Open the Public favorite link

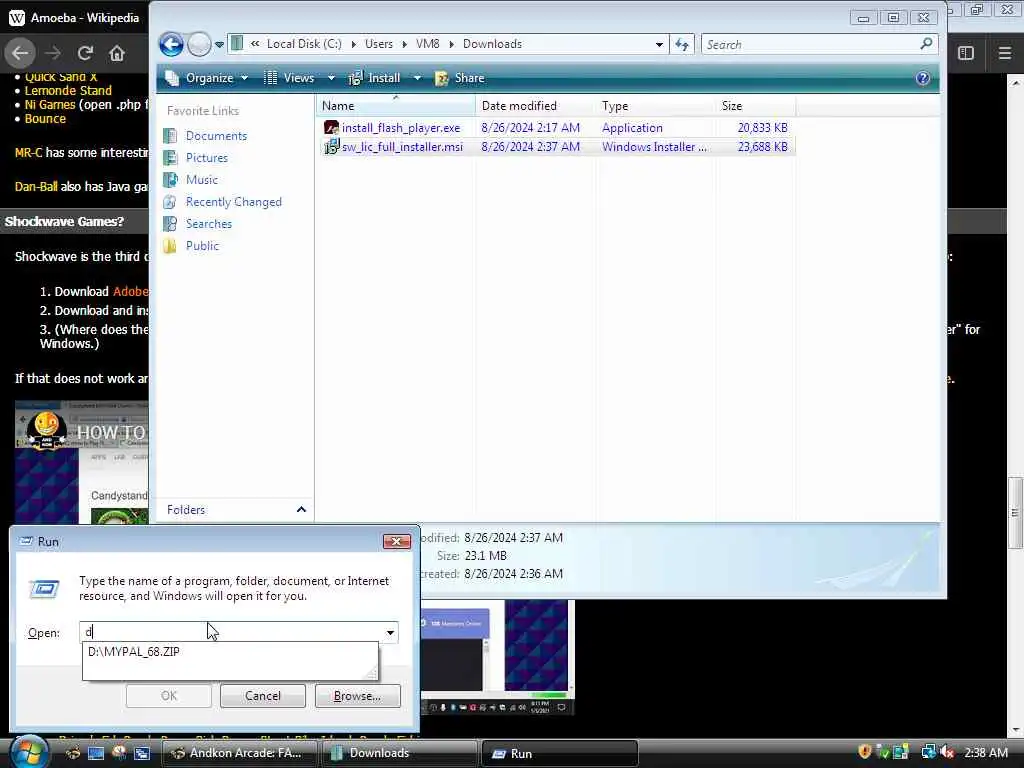tap(202, 246)
